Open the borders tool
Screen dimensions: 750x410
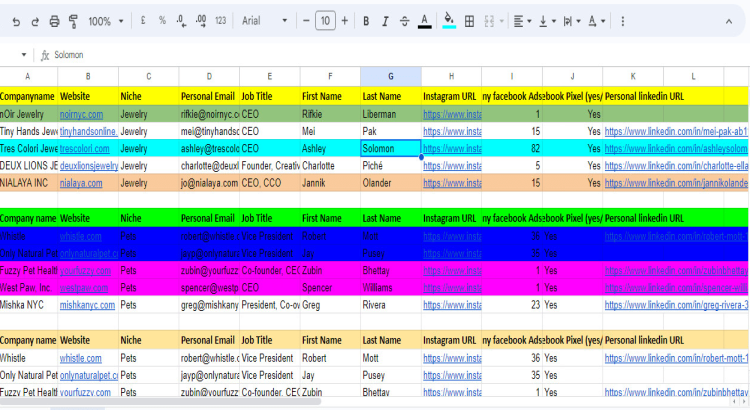(470, 21)
